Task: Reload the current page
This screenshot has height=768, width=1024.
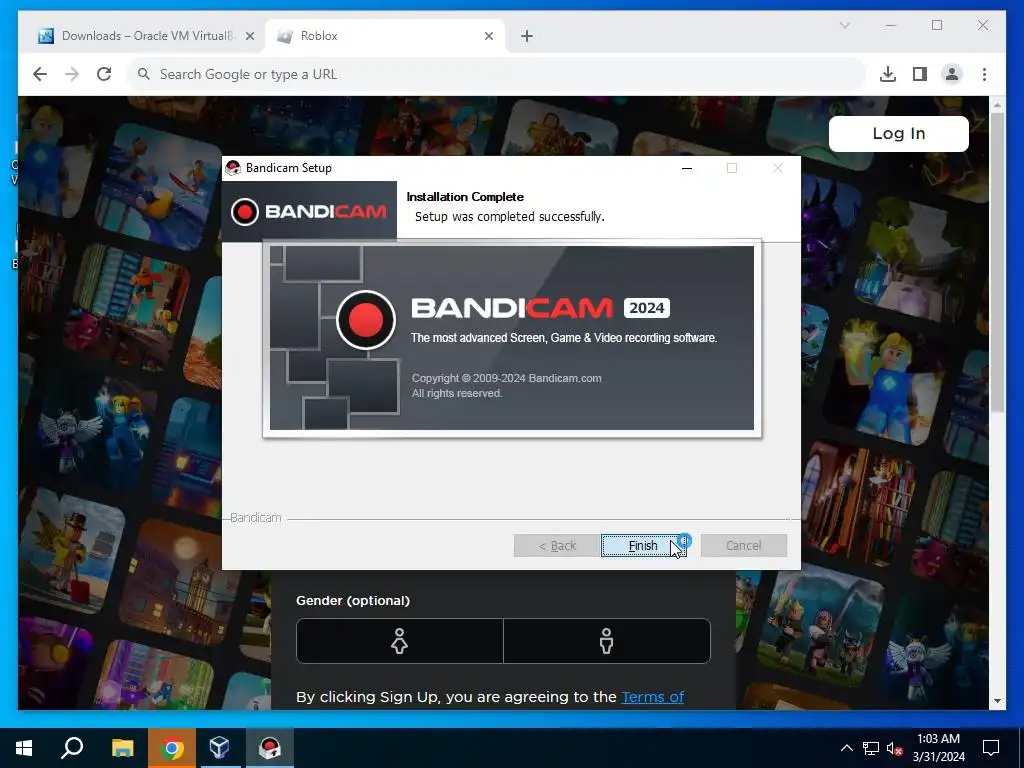Action: (x=104, y=74)
